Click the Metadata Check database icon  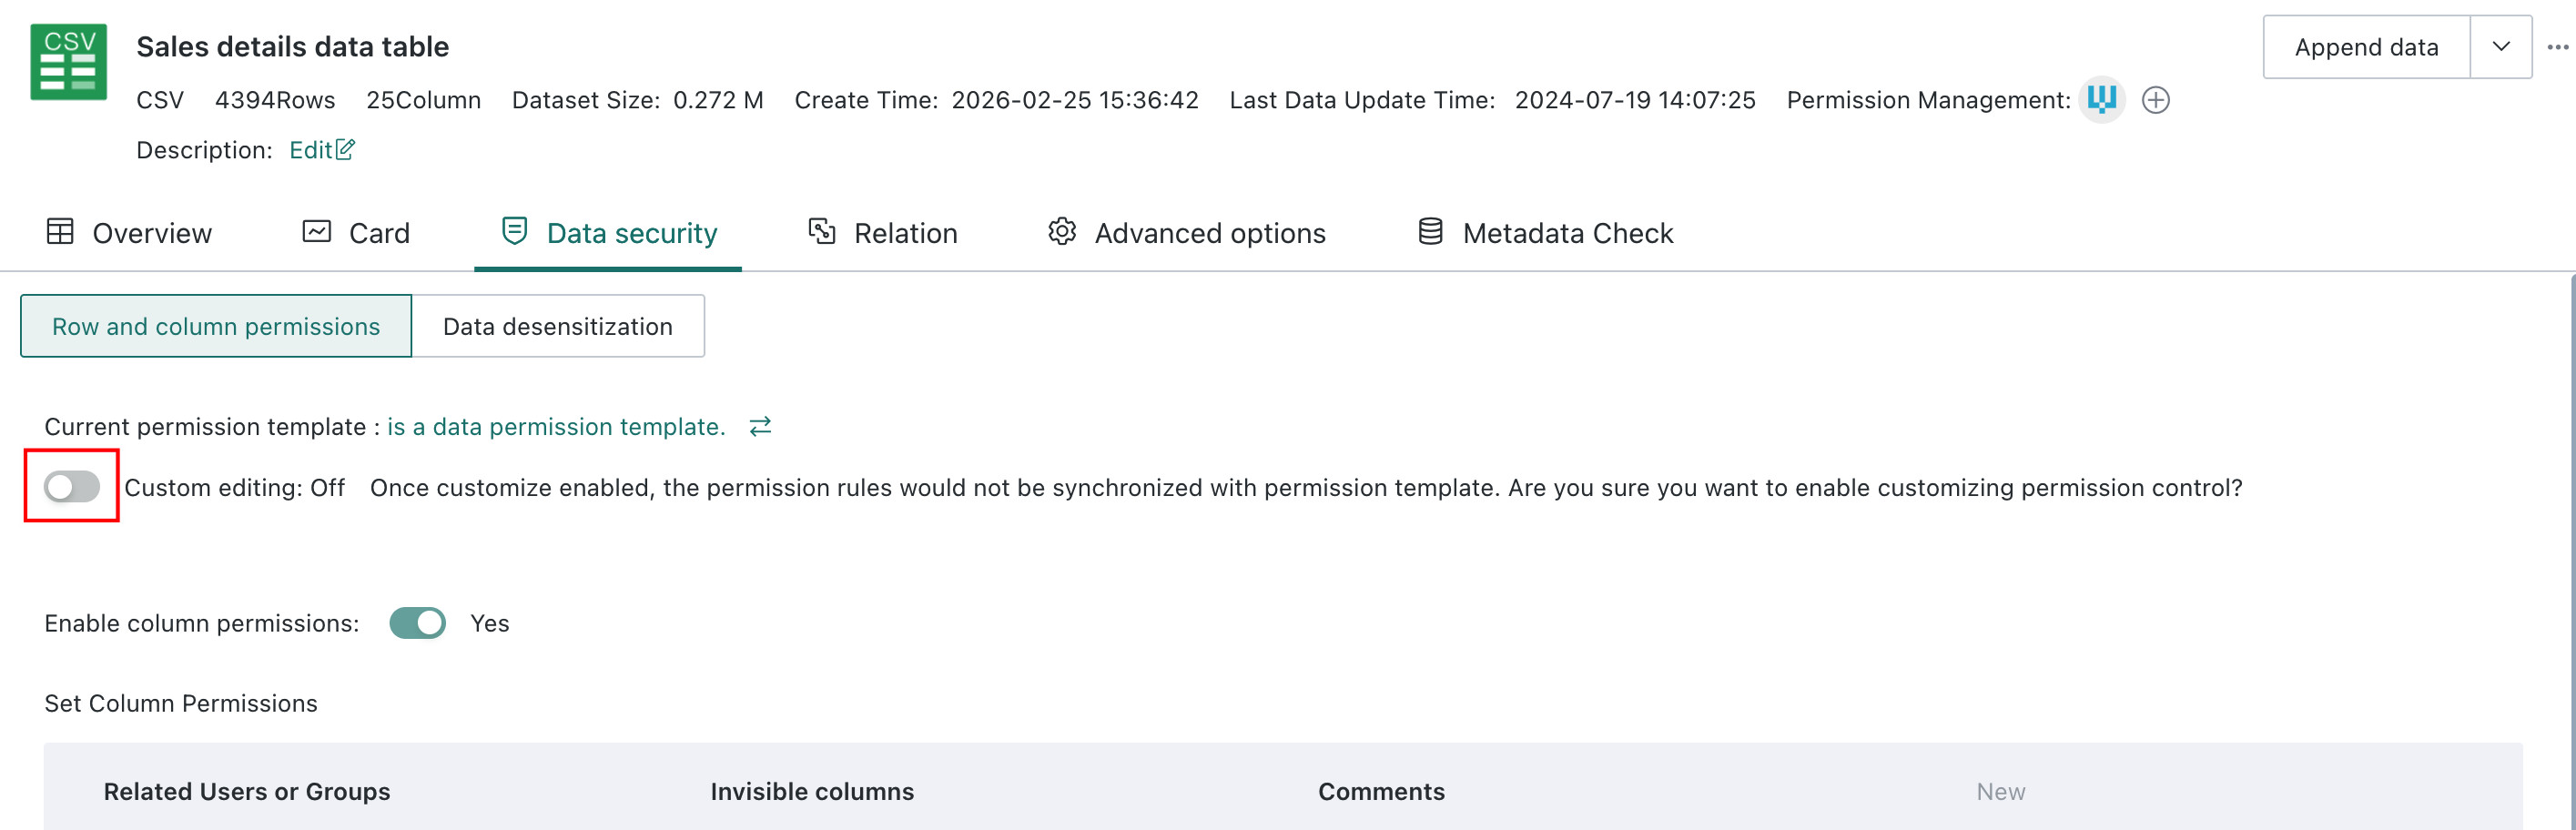[1430, 232]
